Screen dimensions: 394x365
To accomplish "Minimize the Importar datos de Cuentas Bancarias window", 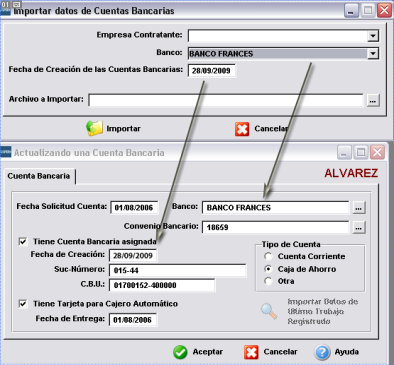I will coord(351,11).
